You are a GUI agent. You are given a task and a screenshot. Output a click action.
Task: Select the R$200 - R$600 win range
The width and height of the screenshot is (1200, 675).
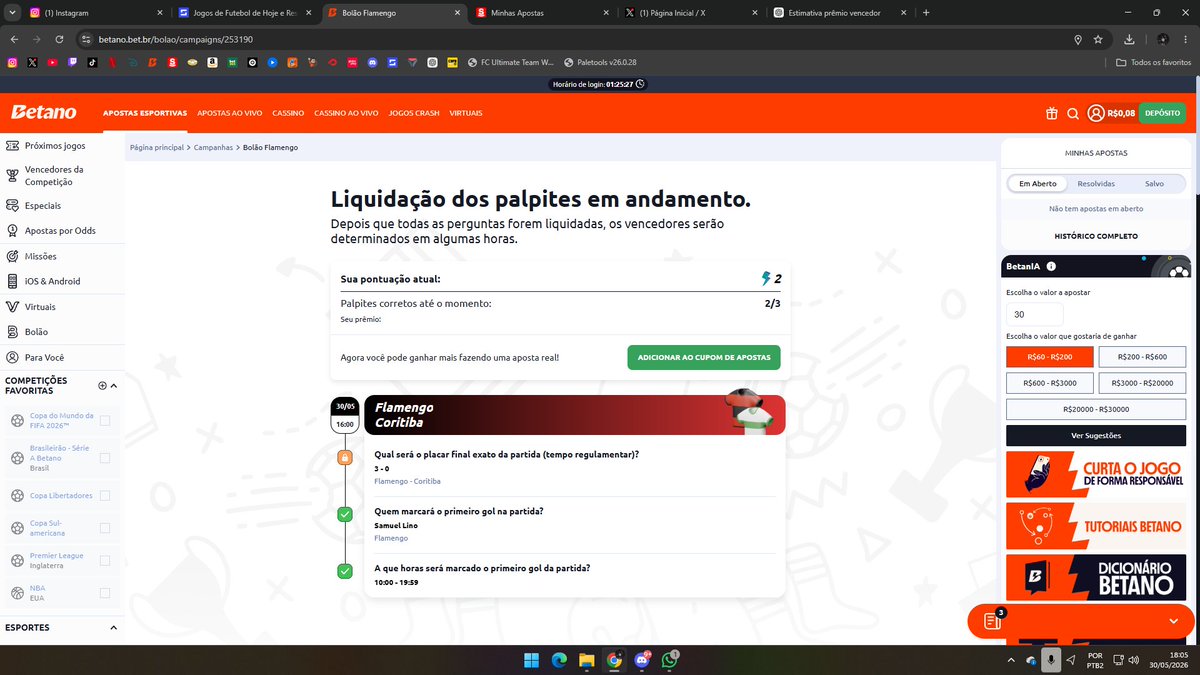(1142, 357)
